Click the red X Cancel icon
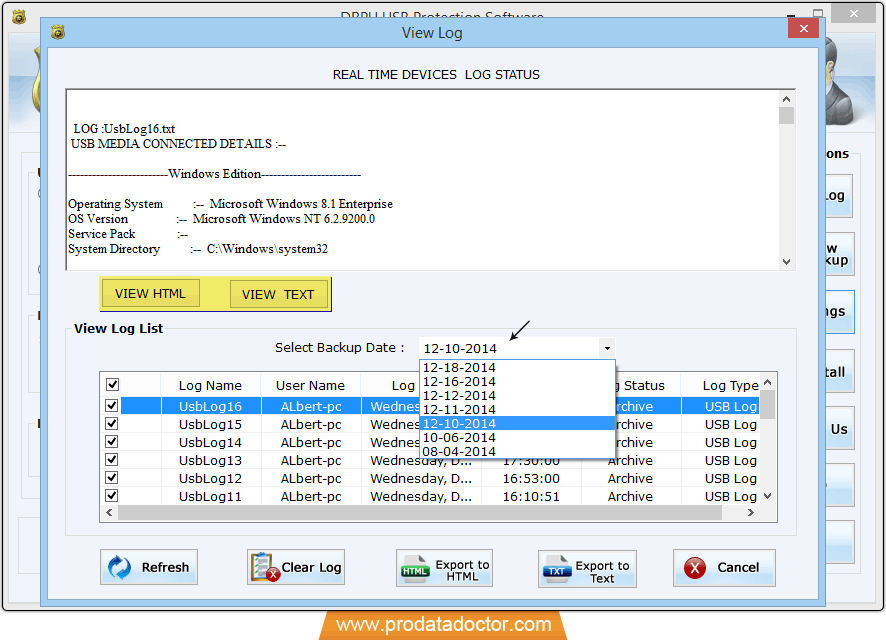 695,567
